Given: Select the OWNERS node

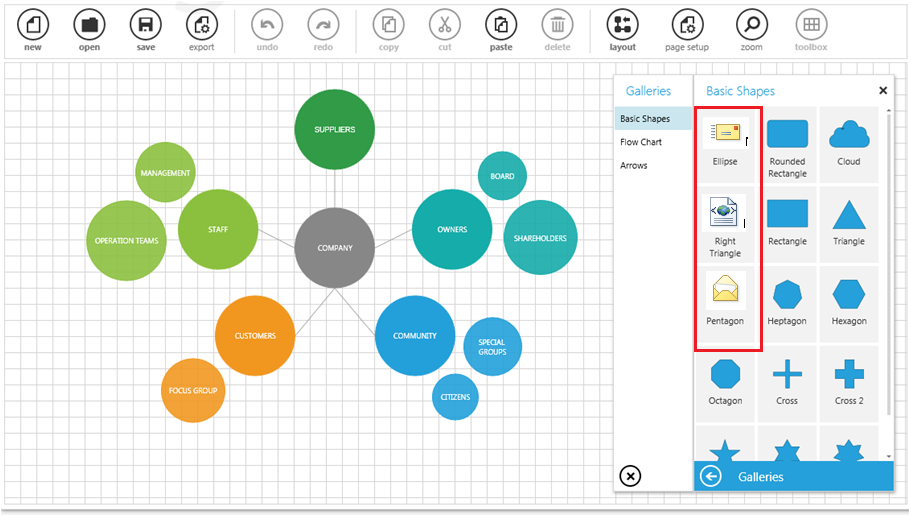Looking at the screenshot, I should point(452,229).
